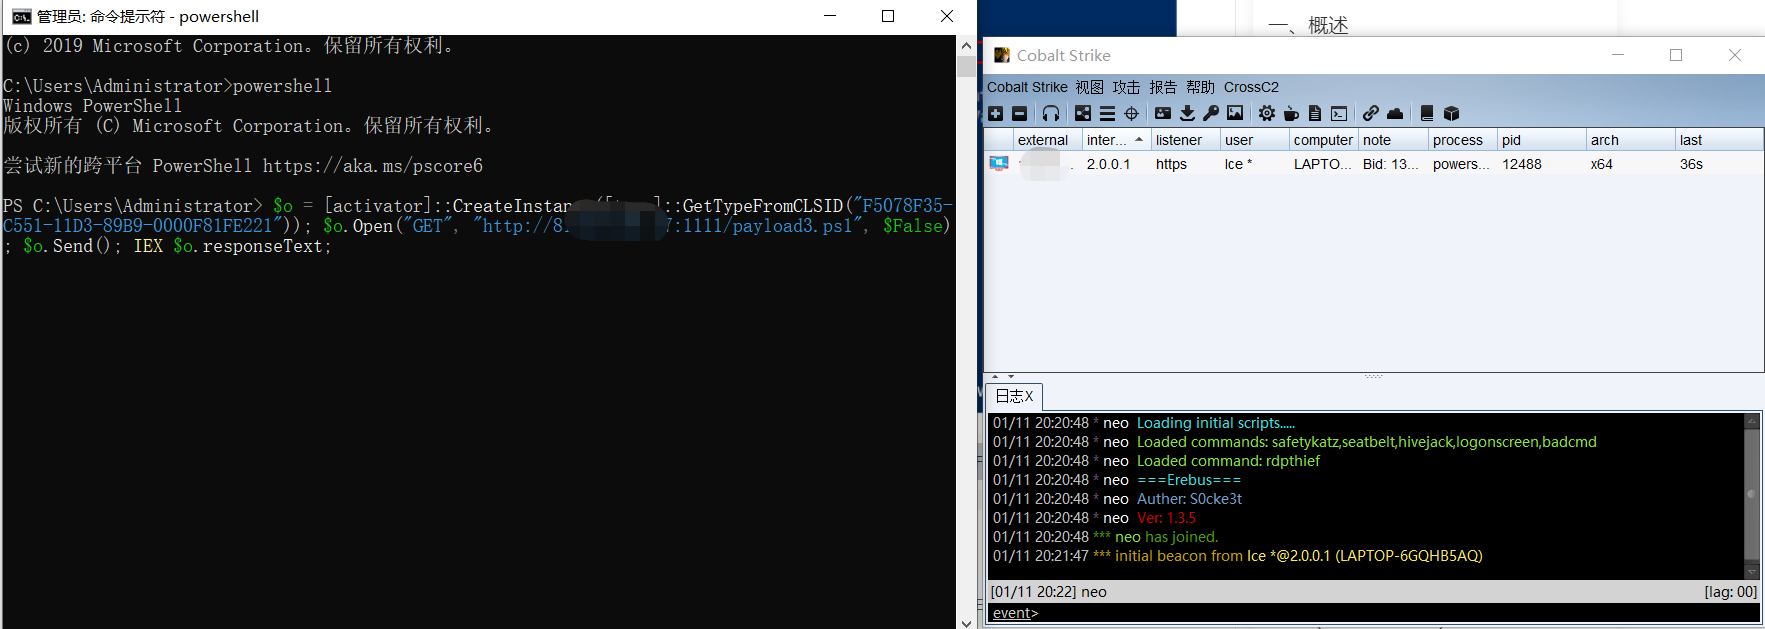Click the coffee cup Java applet icon

click(1291, 114)
